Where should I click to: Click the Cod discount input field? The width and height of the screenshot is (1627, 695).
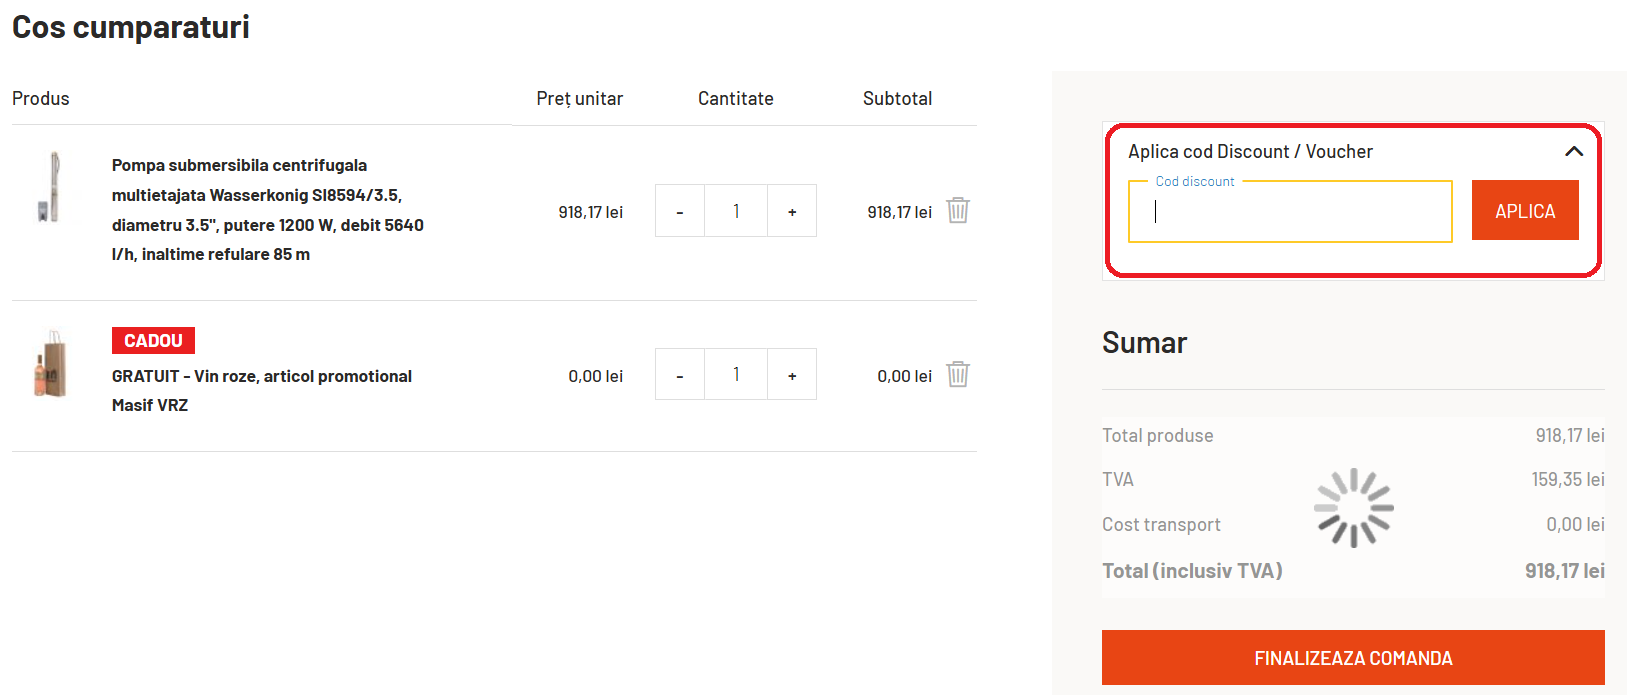[x=1290, y=212]
